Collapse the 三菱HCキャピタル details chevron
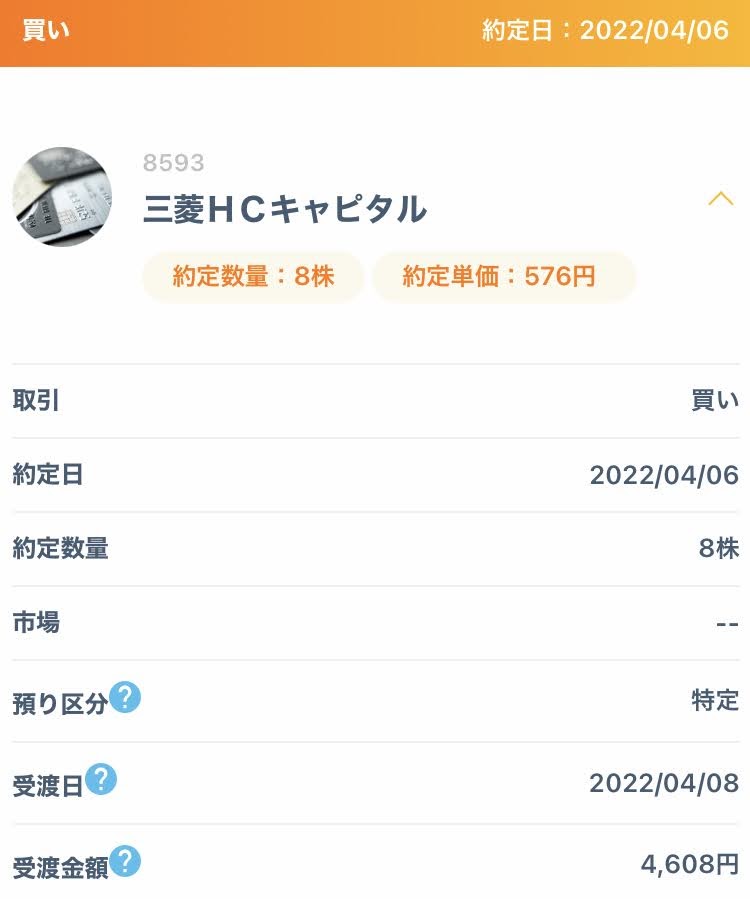The image size is (750, 899). (721, 198)
